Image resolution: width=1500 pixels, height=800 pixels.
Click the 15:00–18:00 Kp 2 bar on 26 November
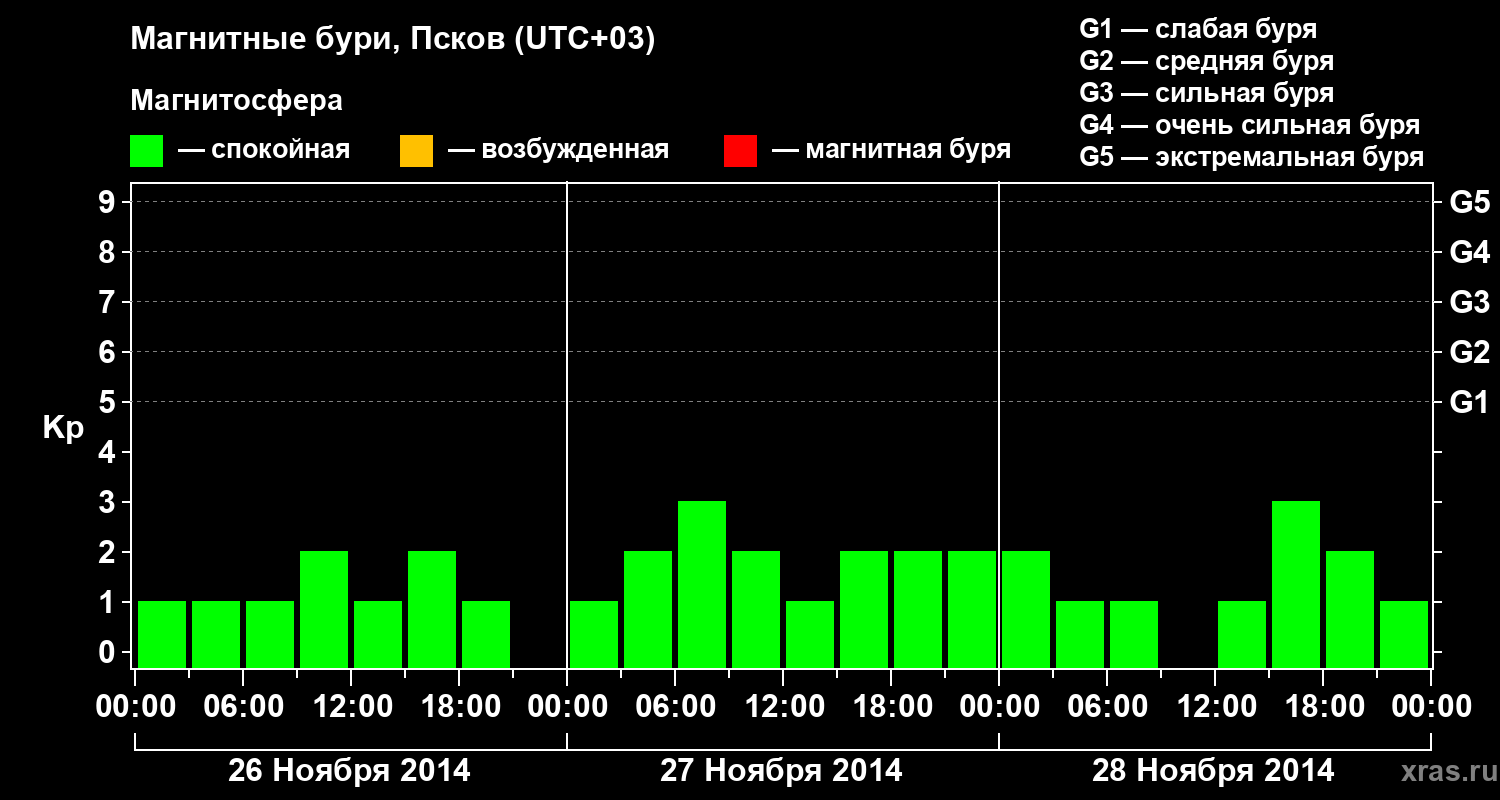pos(432,609)
